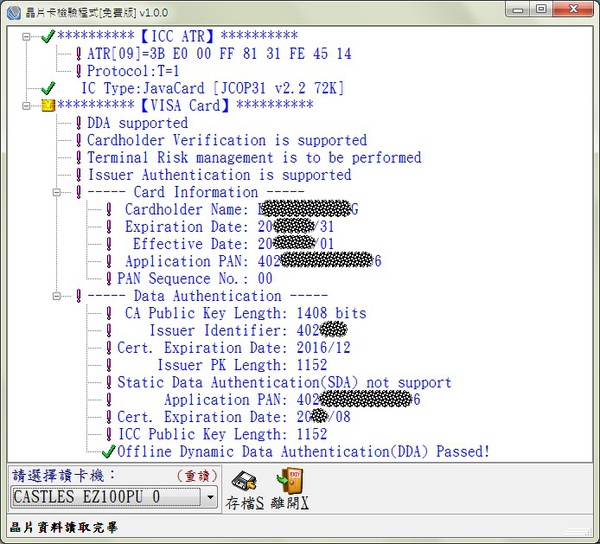Click exclamation icon beside DDA supported
600x544 pixels.
pos(78,123)
